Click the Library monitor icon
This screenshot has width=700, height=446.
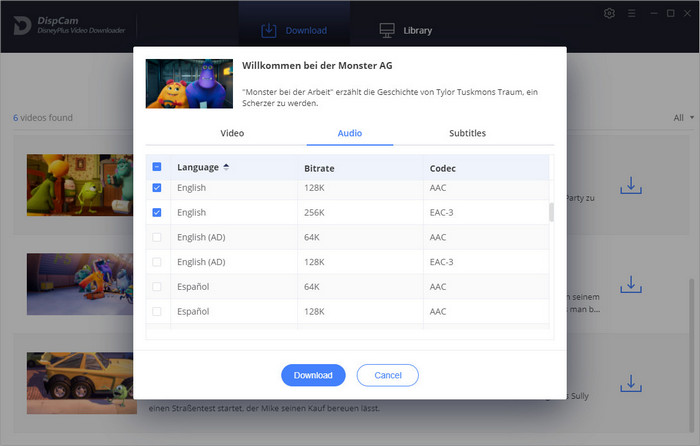pos(387,30)
